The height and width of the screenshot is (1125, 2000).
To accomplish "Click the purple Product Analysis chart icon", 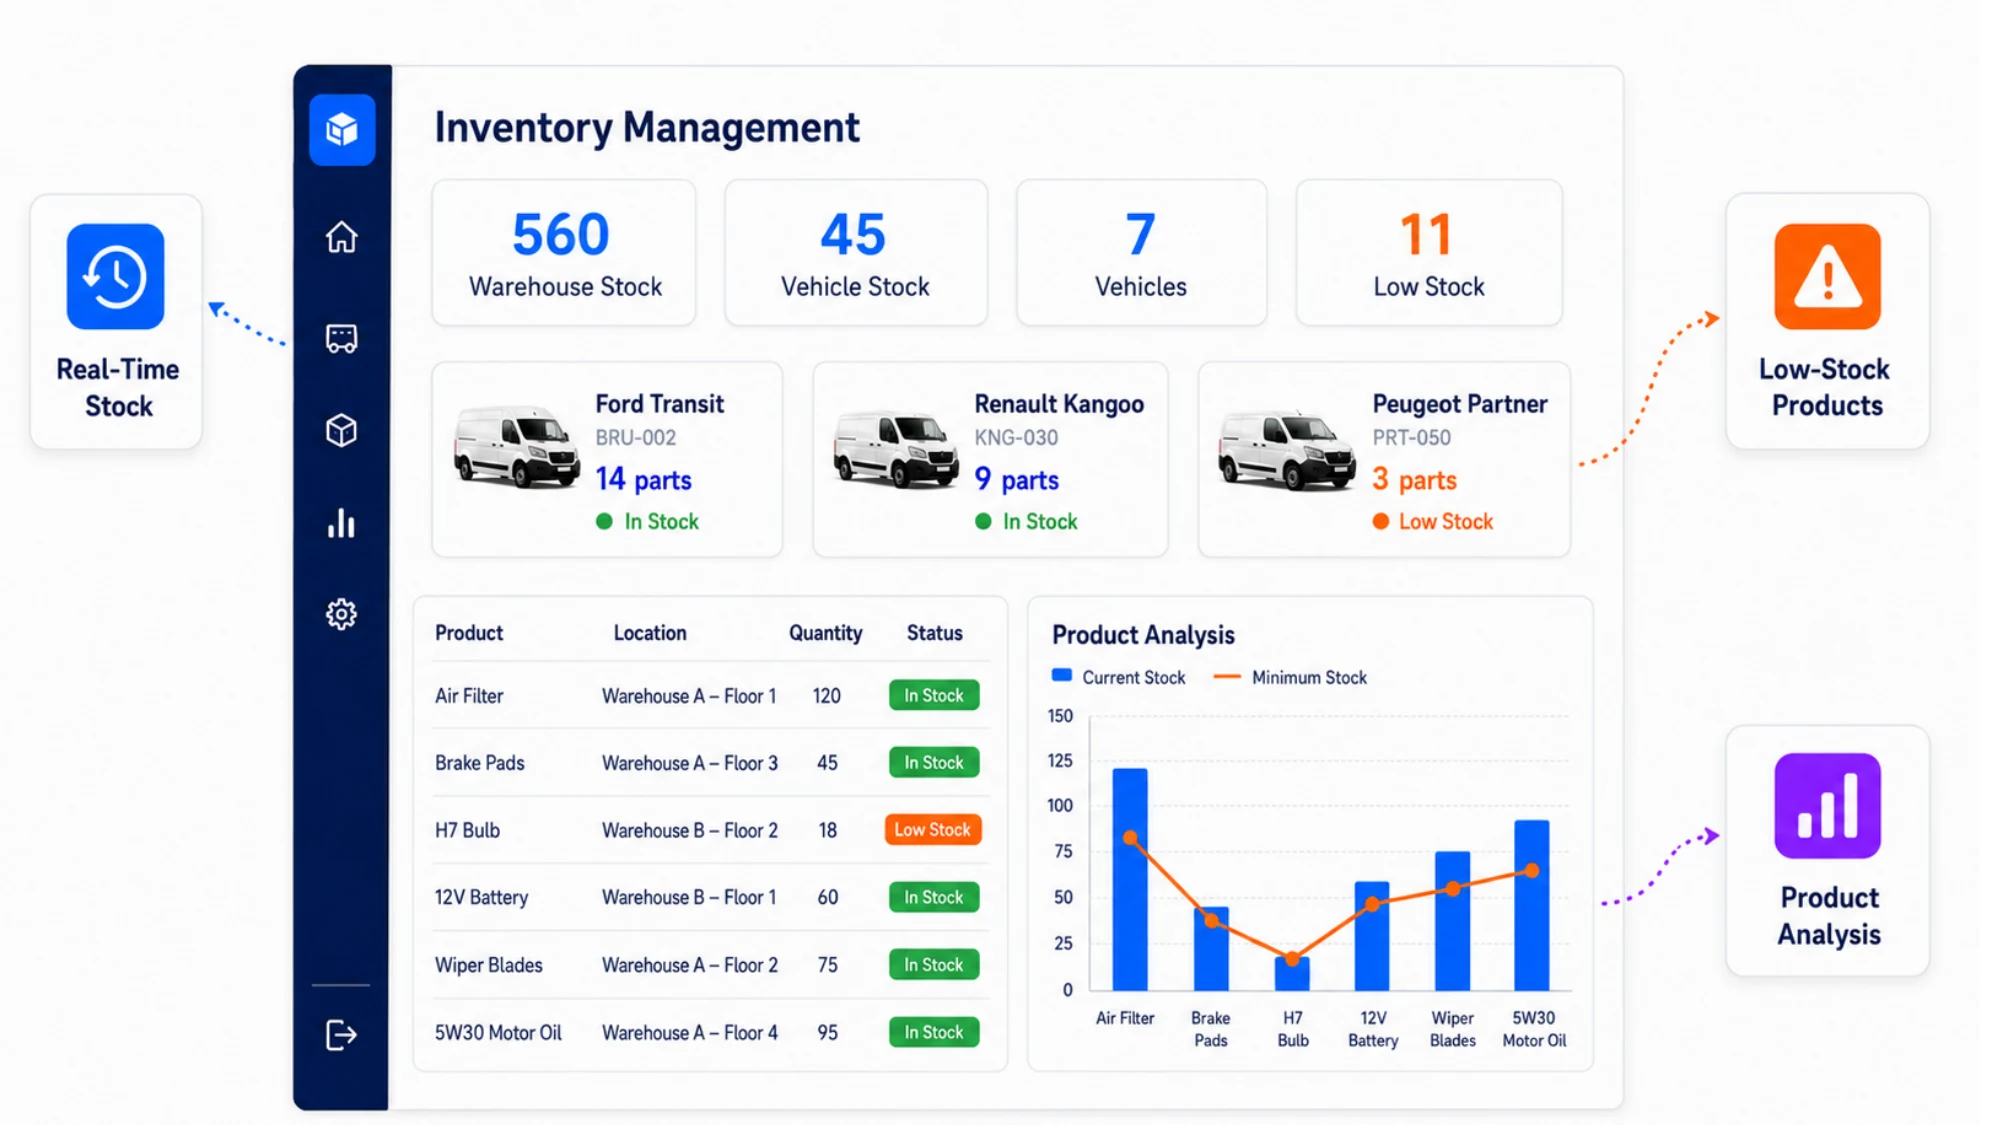I will pyautogui.click(x=1827, y=806).
